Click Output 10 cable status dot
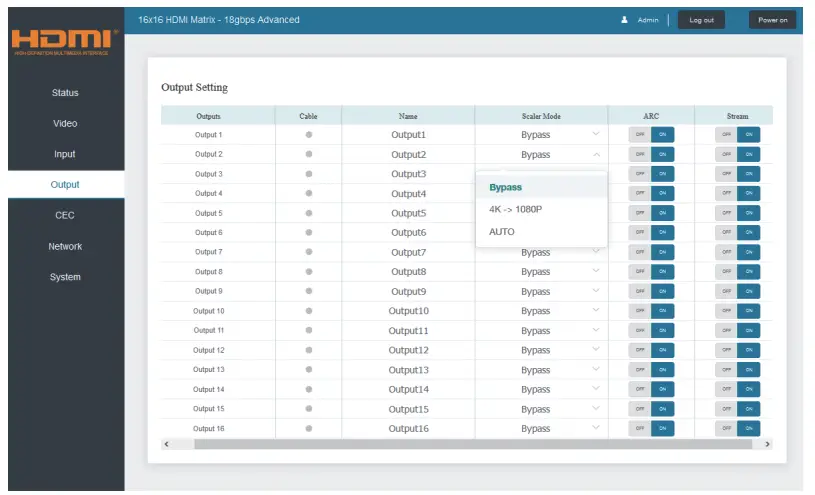 point(308,311)
